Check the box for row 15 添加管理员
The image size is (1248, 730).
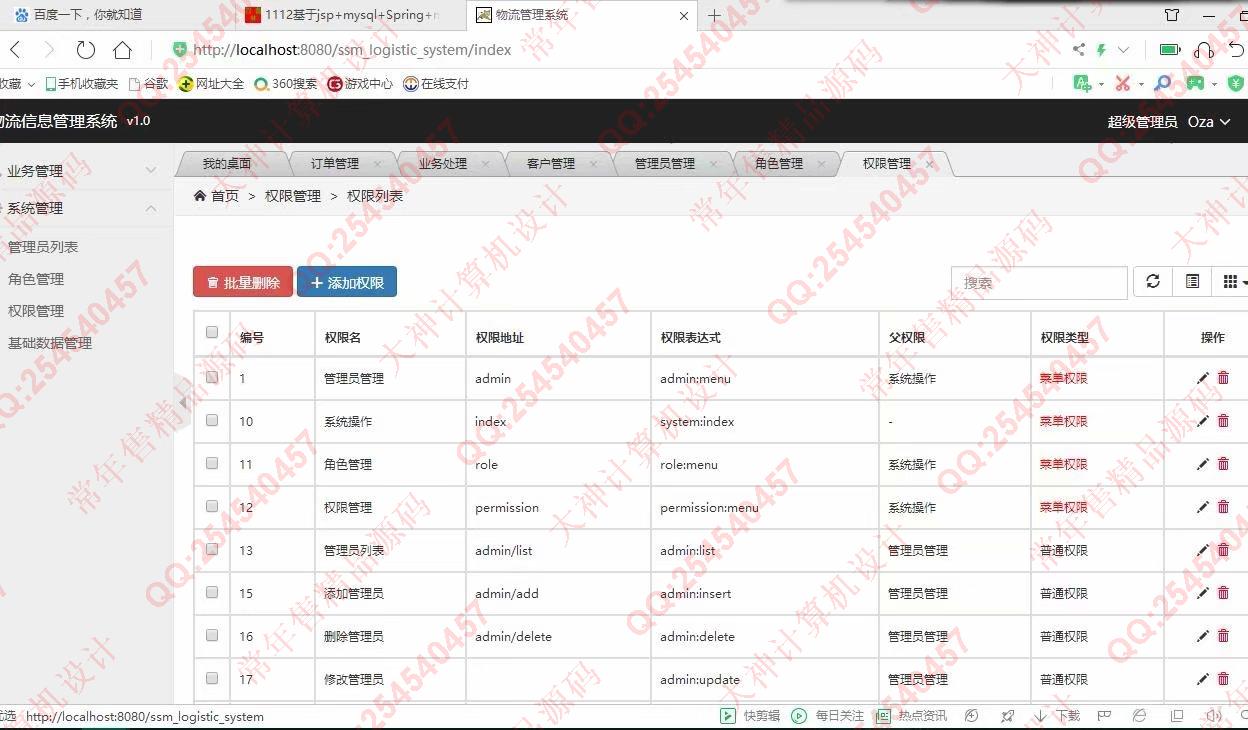(212, 592)
